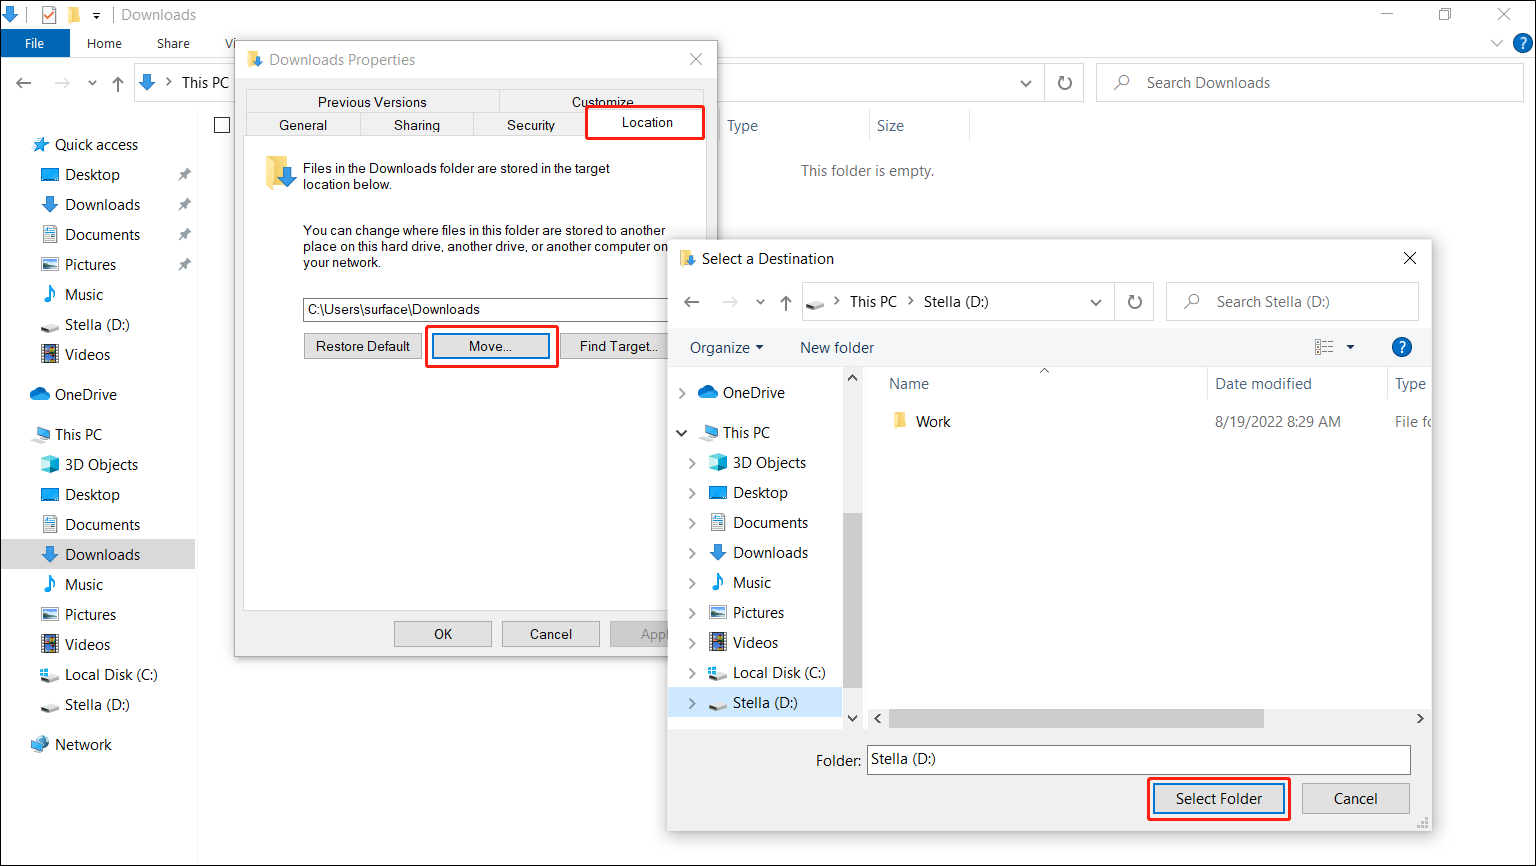Click the Explorer help icon

click(1522, 43)
